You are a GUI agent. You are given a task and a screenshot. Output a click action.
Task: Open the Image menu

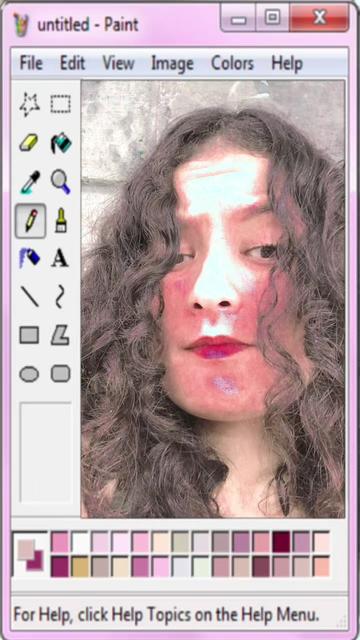[x=172, y=64]
